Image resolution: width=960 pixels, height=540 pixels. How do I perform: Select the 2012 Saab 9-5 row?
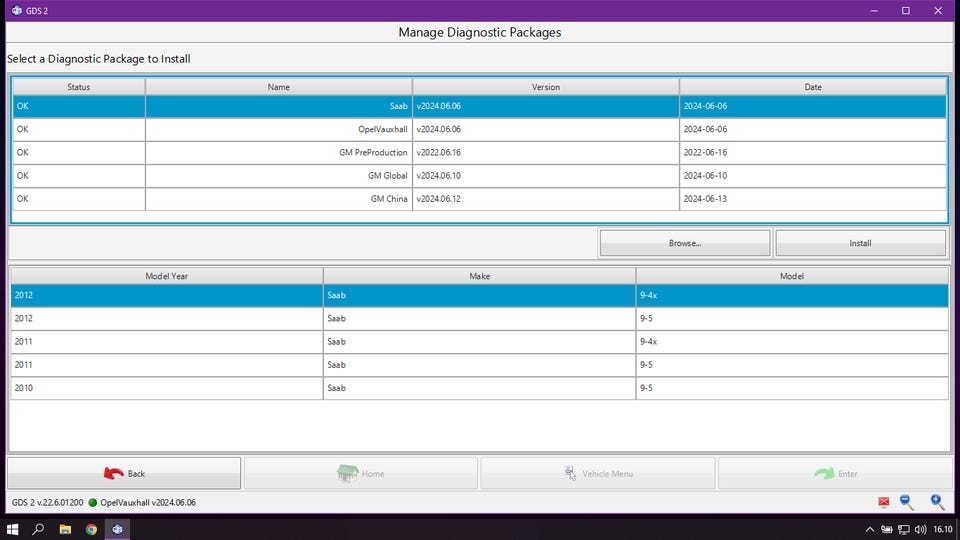[x=479, y=318]
